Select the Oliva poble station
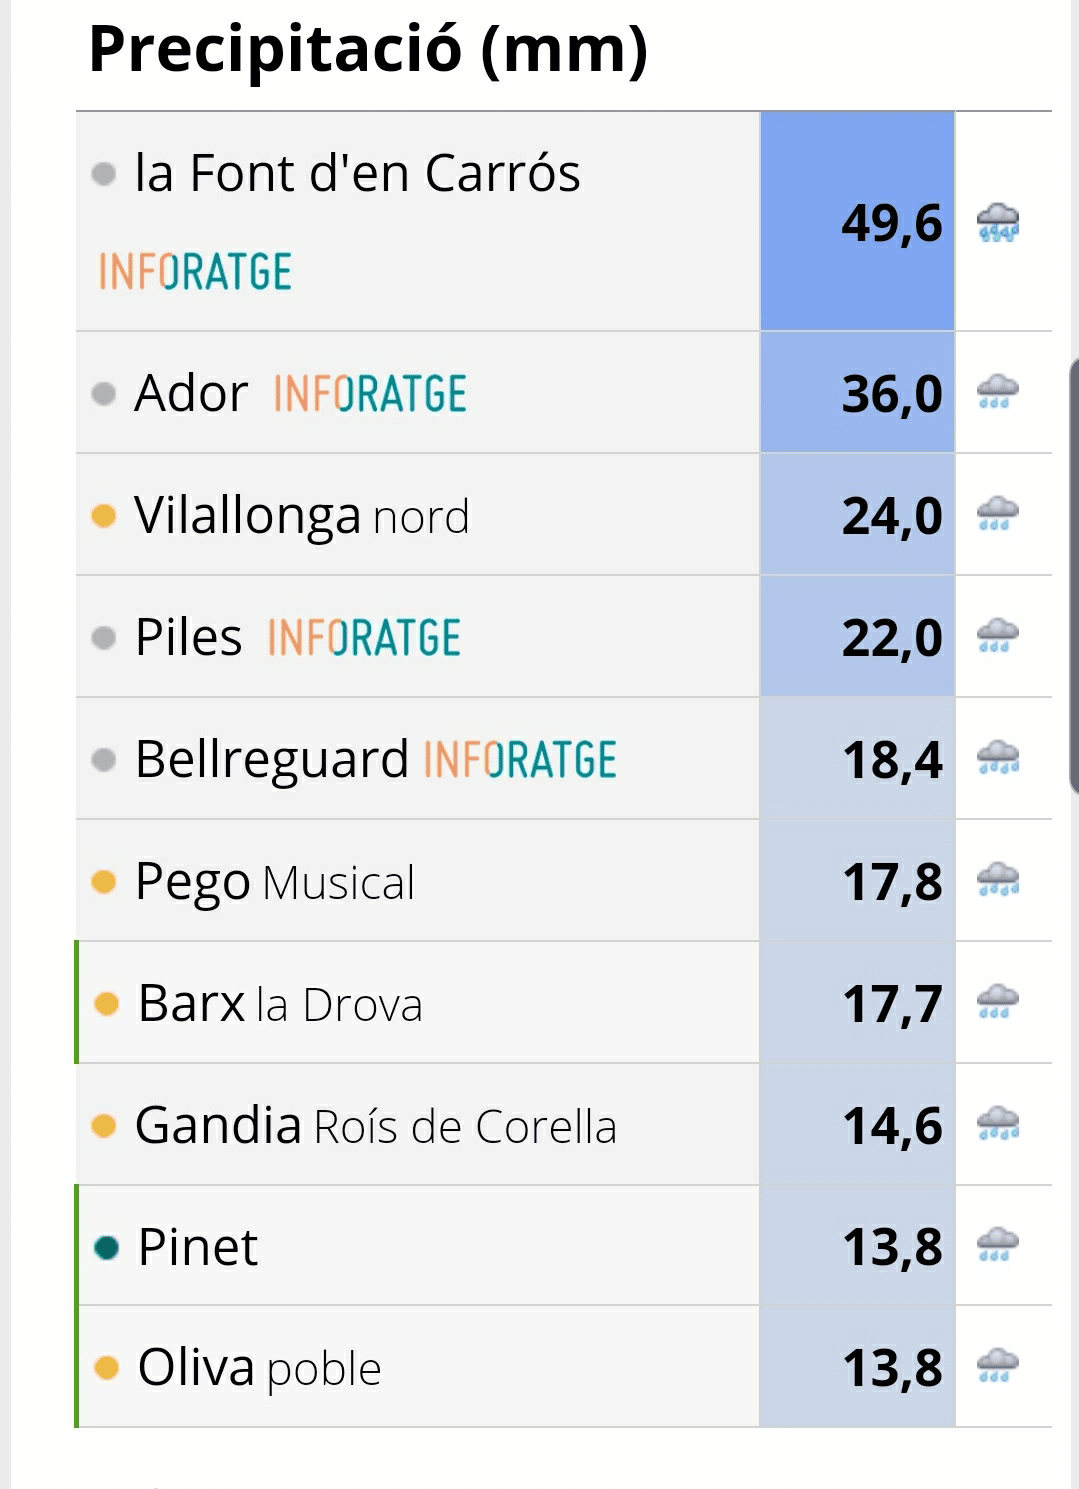Image resolution: width=1079 pixels, height=1489 pixels. click(259, 1367)
